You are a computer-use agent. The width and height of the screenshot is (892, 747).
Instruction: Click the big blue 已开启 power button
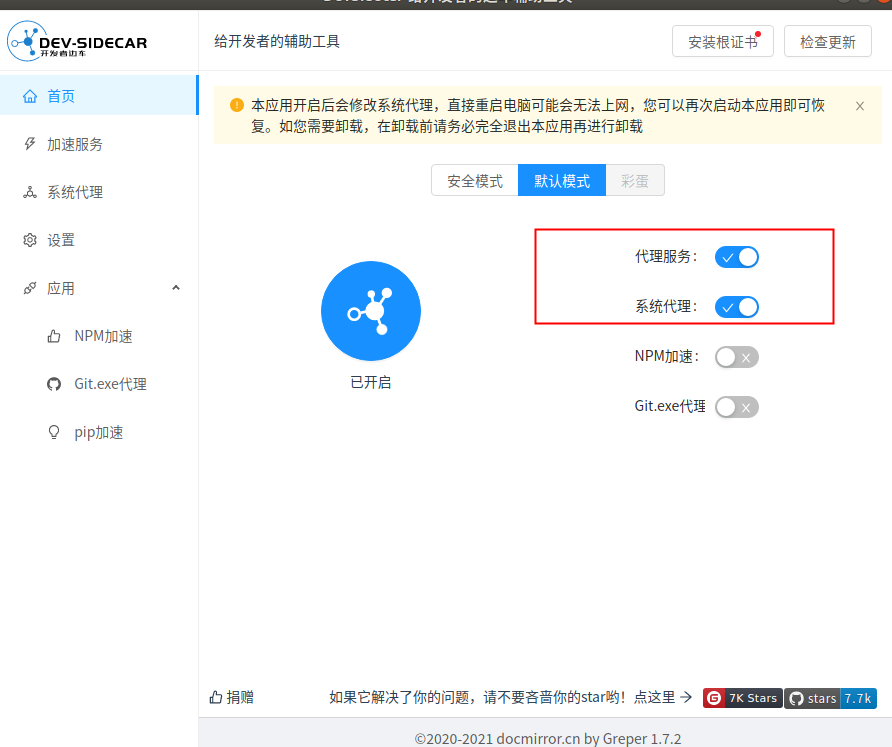pos(371,311)
